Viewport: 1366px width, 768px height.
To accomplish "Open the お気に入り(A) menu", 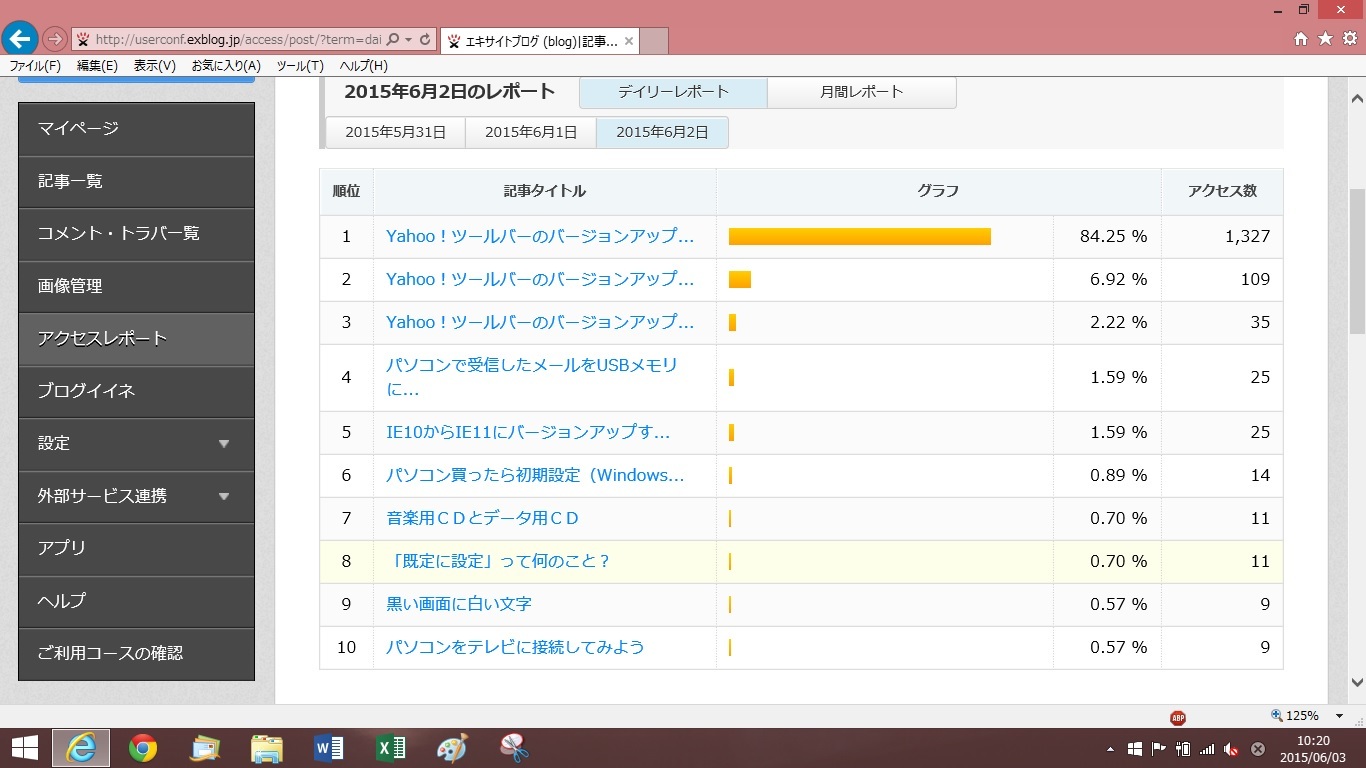I will [226, 66].
